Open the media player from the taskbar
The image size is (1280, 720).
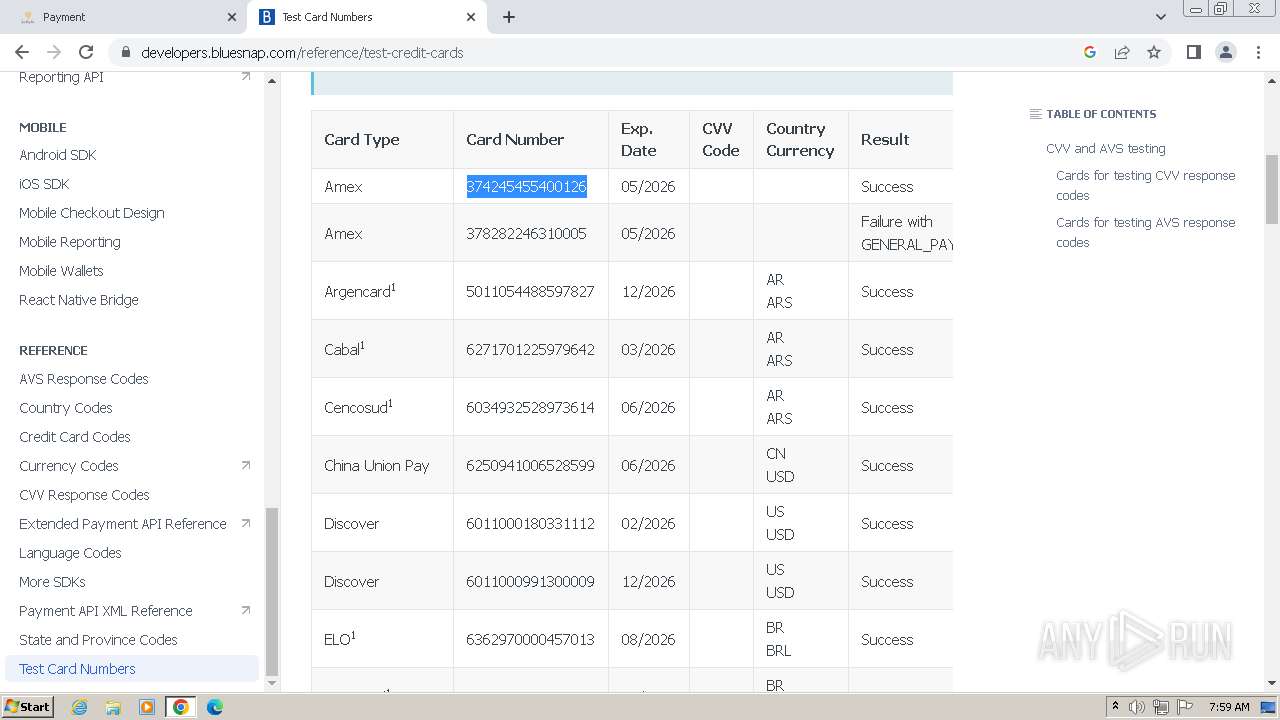tap(147, 707)
